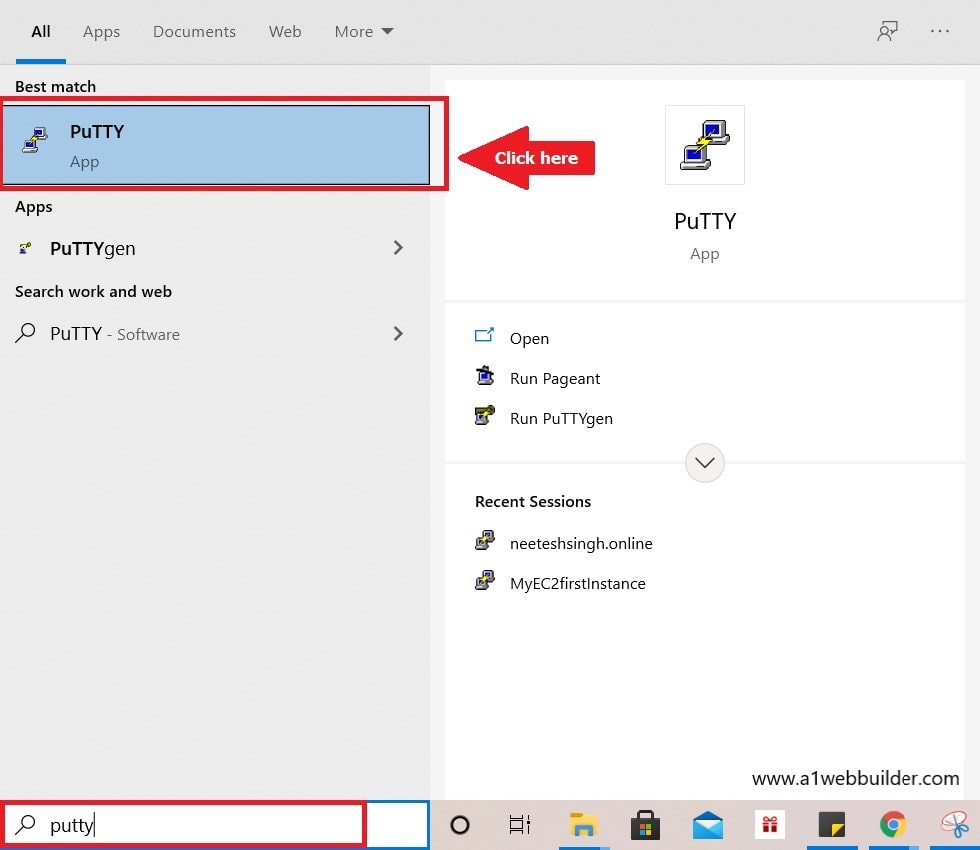Switch to the Apps tab

(101, 32)
